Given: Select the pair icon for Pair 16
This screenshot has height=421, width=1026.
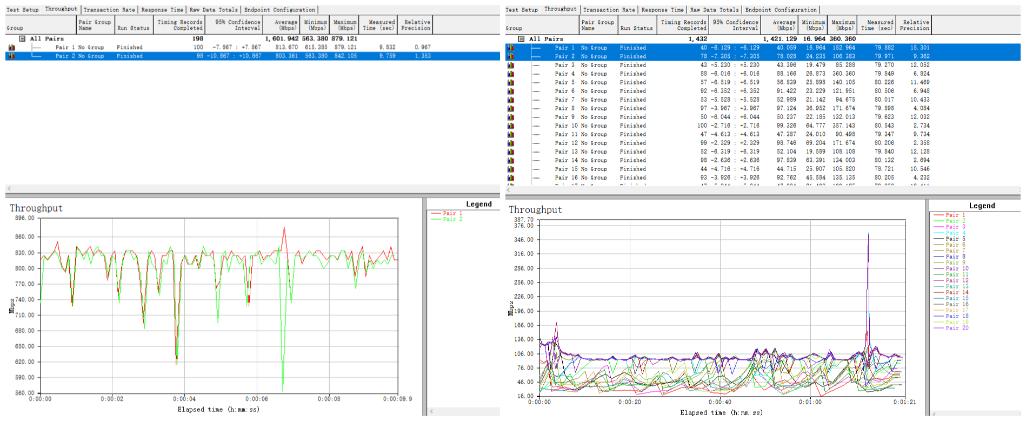Looking at the screenshot, I should point(511,179).
